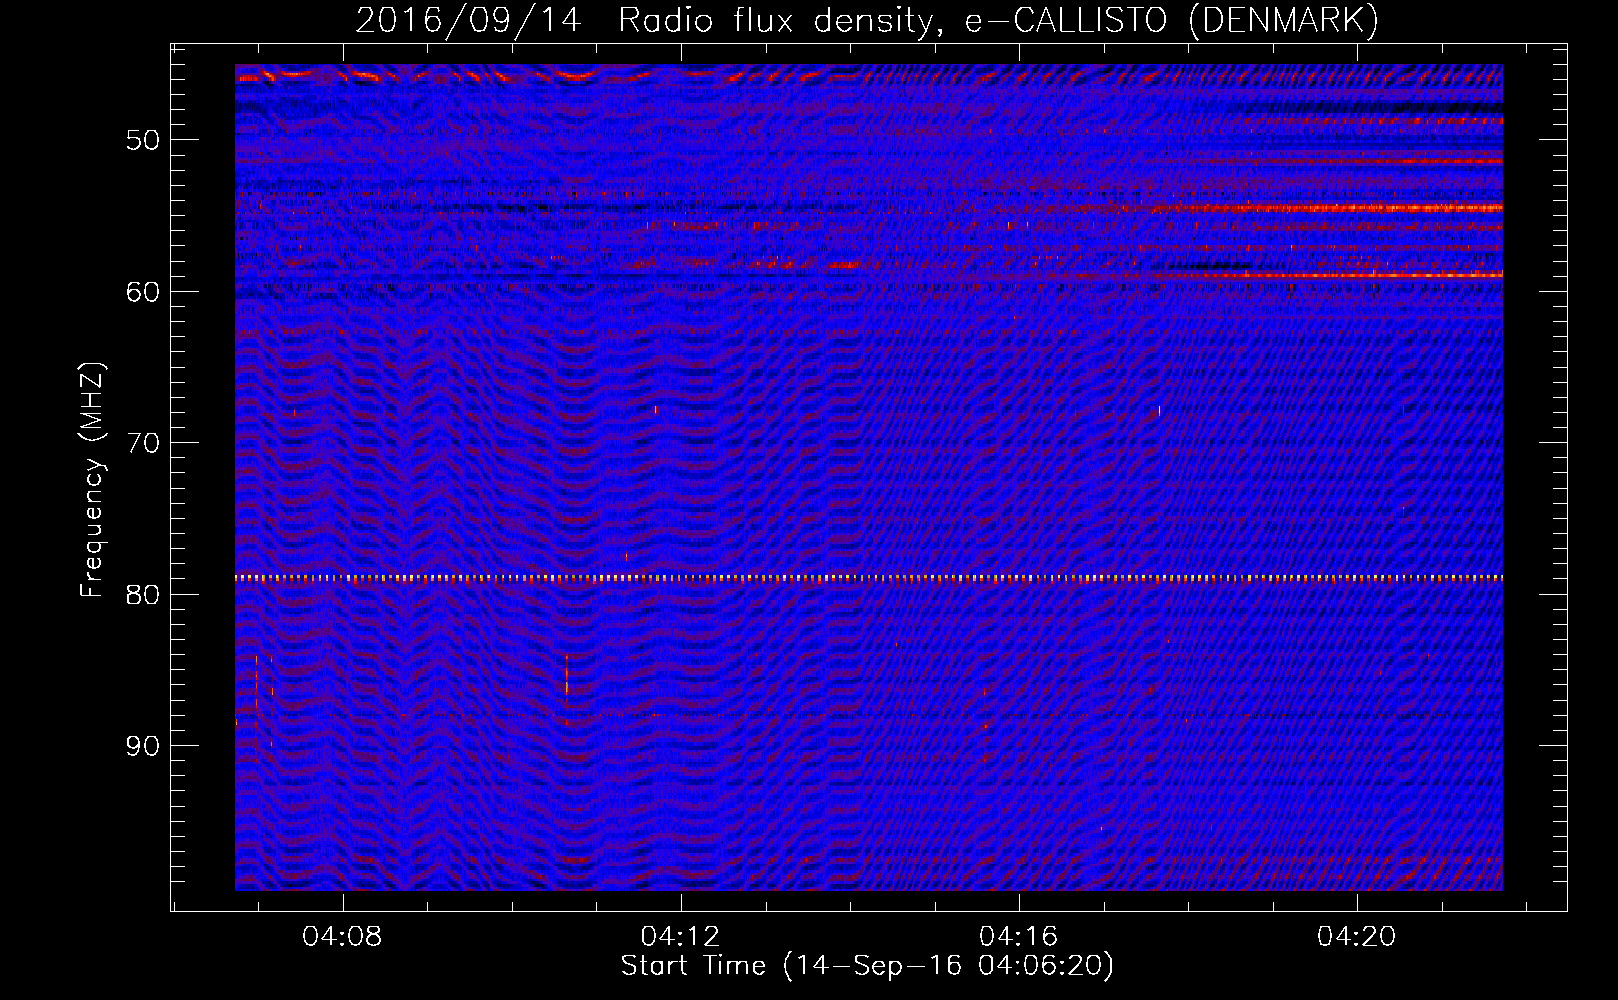Viewport: 1618px width, 1000px height.
Task: Select the '04:12' time tick label
Action: click(x=680, y=937)
